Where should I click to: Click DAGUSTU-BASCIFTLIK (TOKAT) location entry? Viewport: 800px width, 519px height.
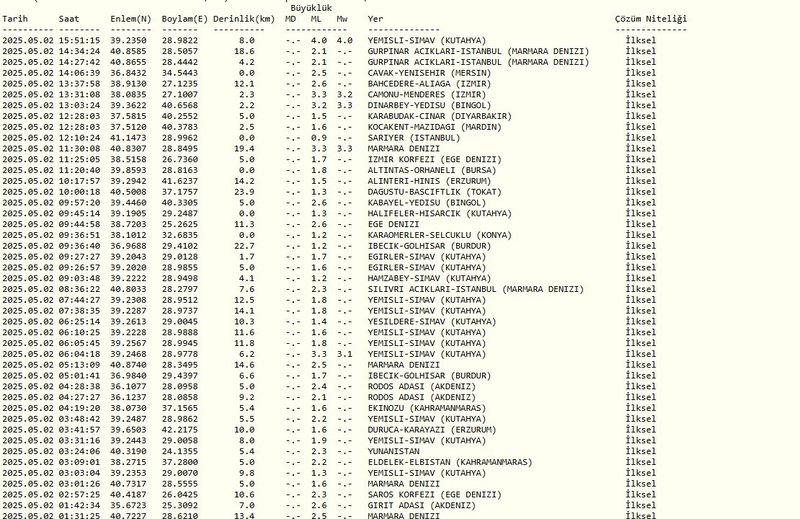434,192
